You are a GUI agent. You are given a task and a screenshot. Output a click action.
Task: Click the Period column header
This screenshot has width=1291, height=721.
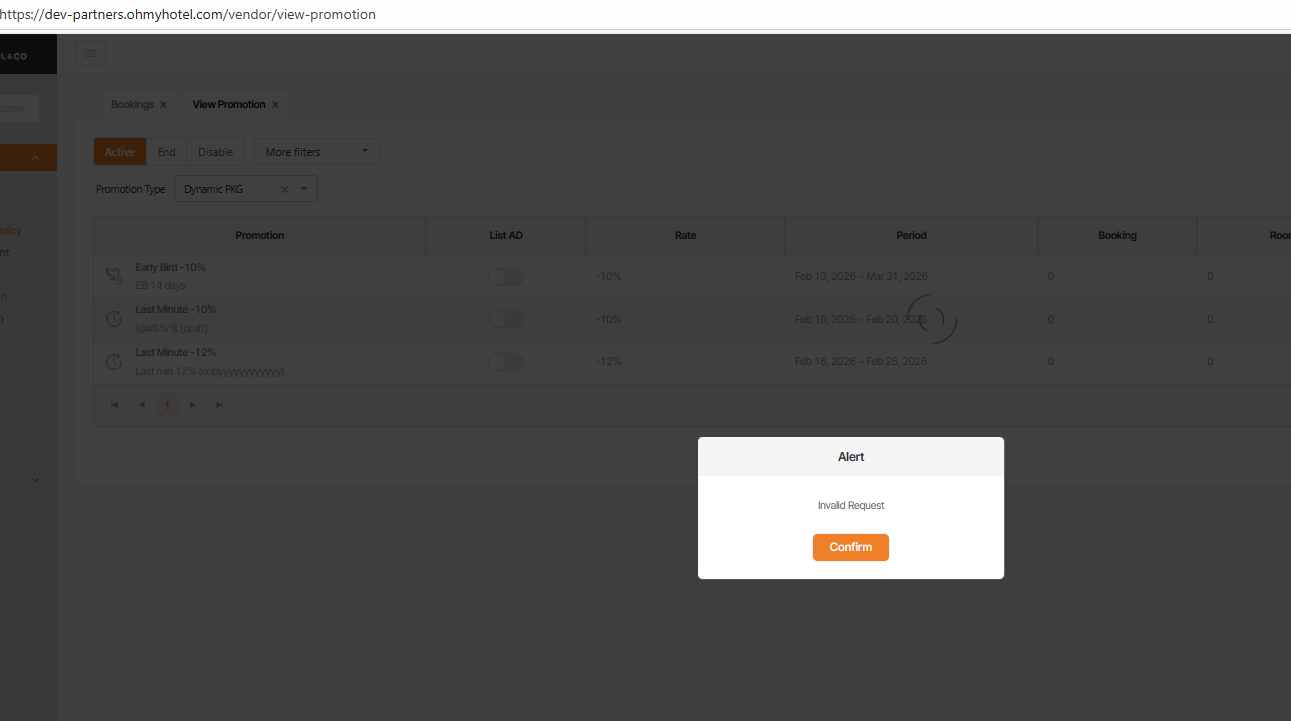(912, 236)
